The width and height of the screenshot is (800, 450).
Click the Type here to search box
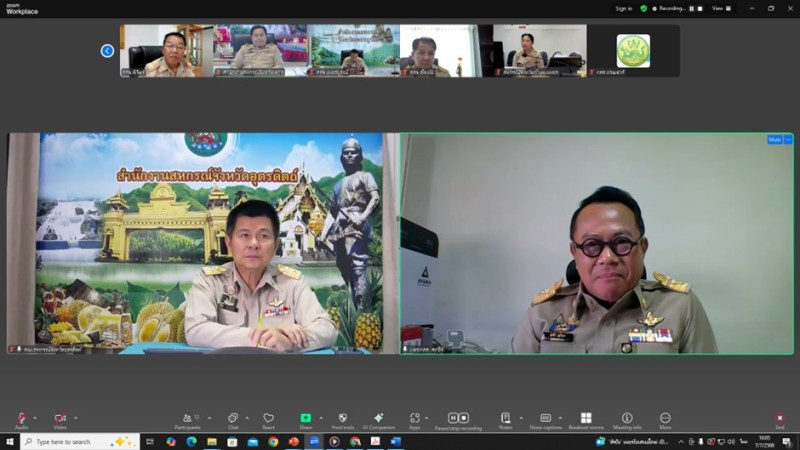(80, 442)
